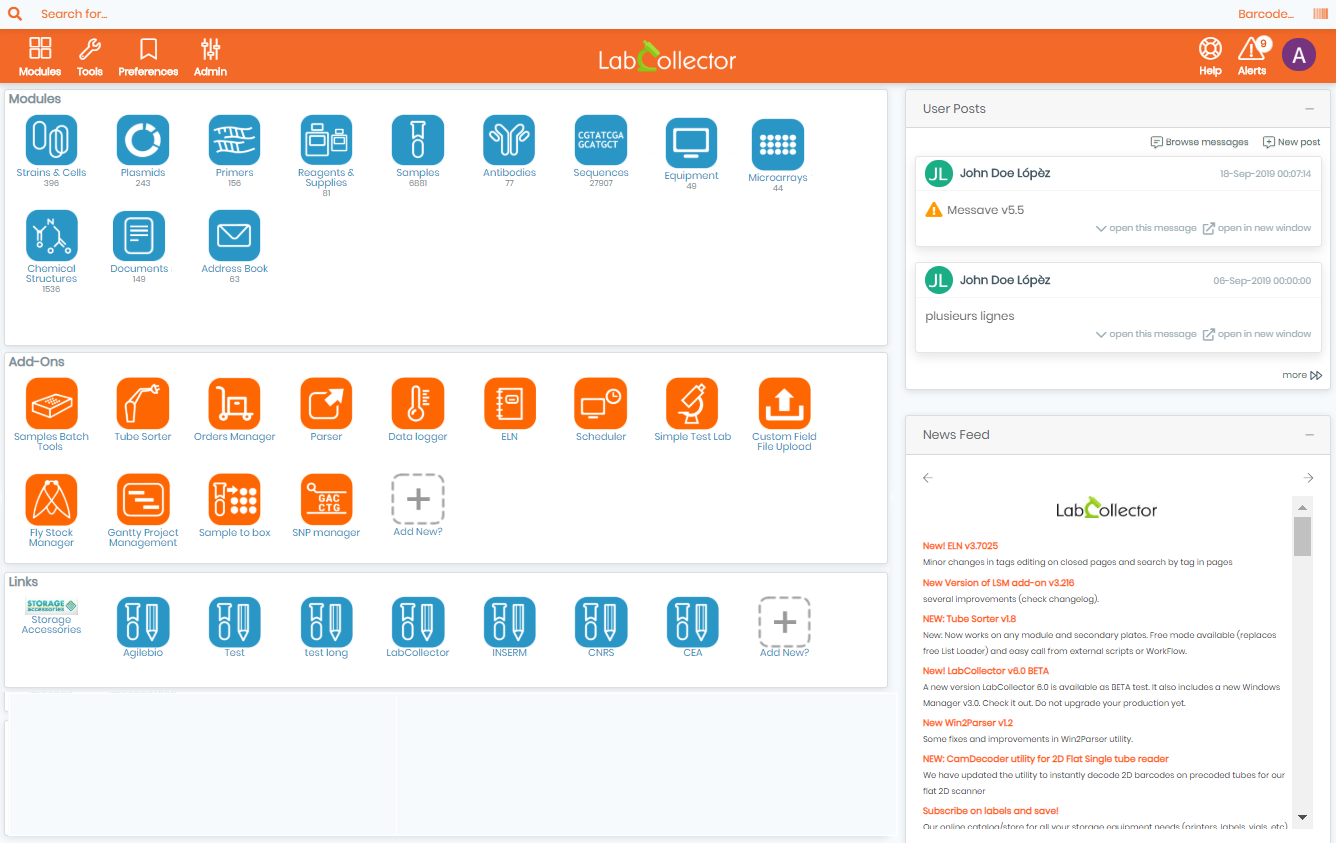
Task: Open the CEA link icon
Action: (x=692, y=622)
